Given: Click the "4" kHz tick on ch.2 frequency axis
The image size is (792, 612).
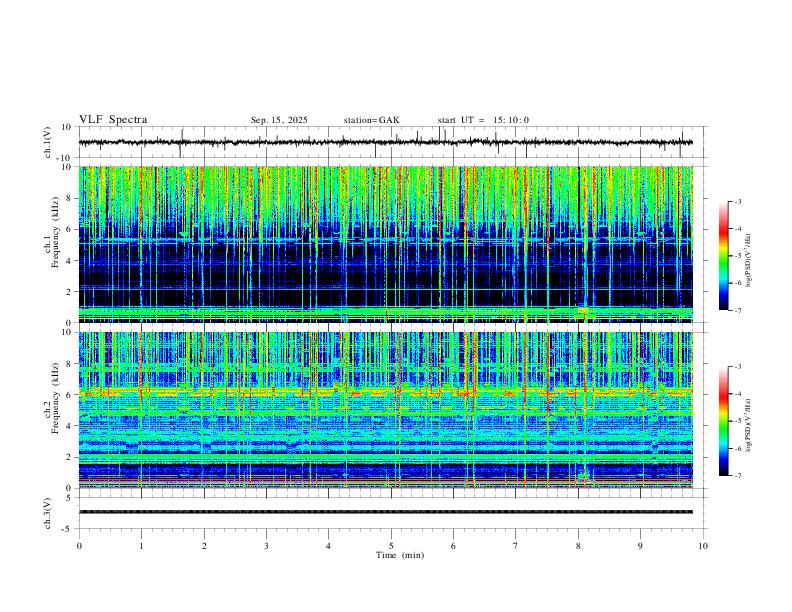Looking at the screenshot, I should pyautogui.click(x=70, y=426).
